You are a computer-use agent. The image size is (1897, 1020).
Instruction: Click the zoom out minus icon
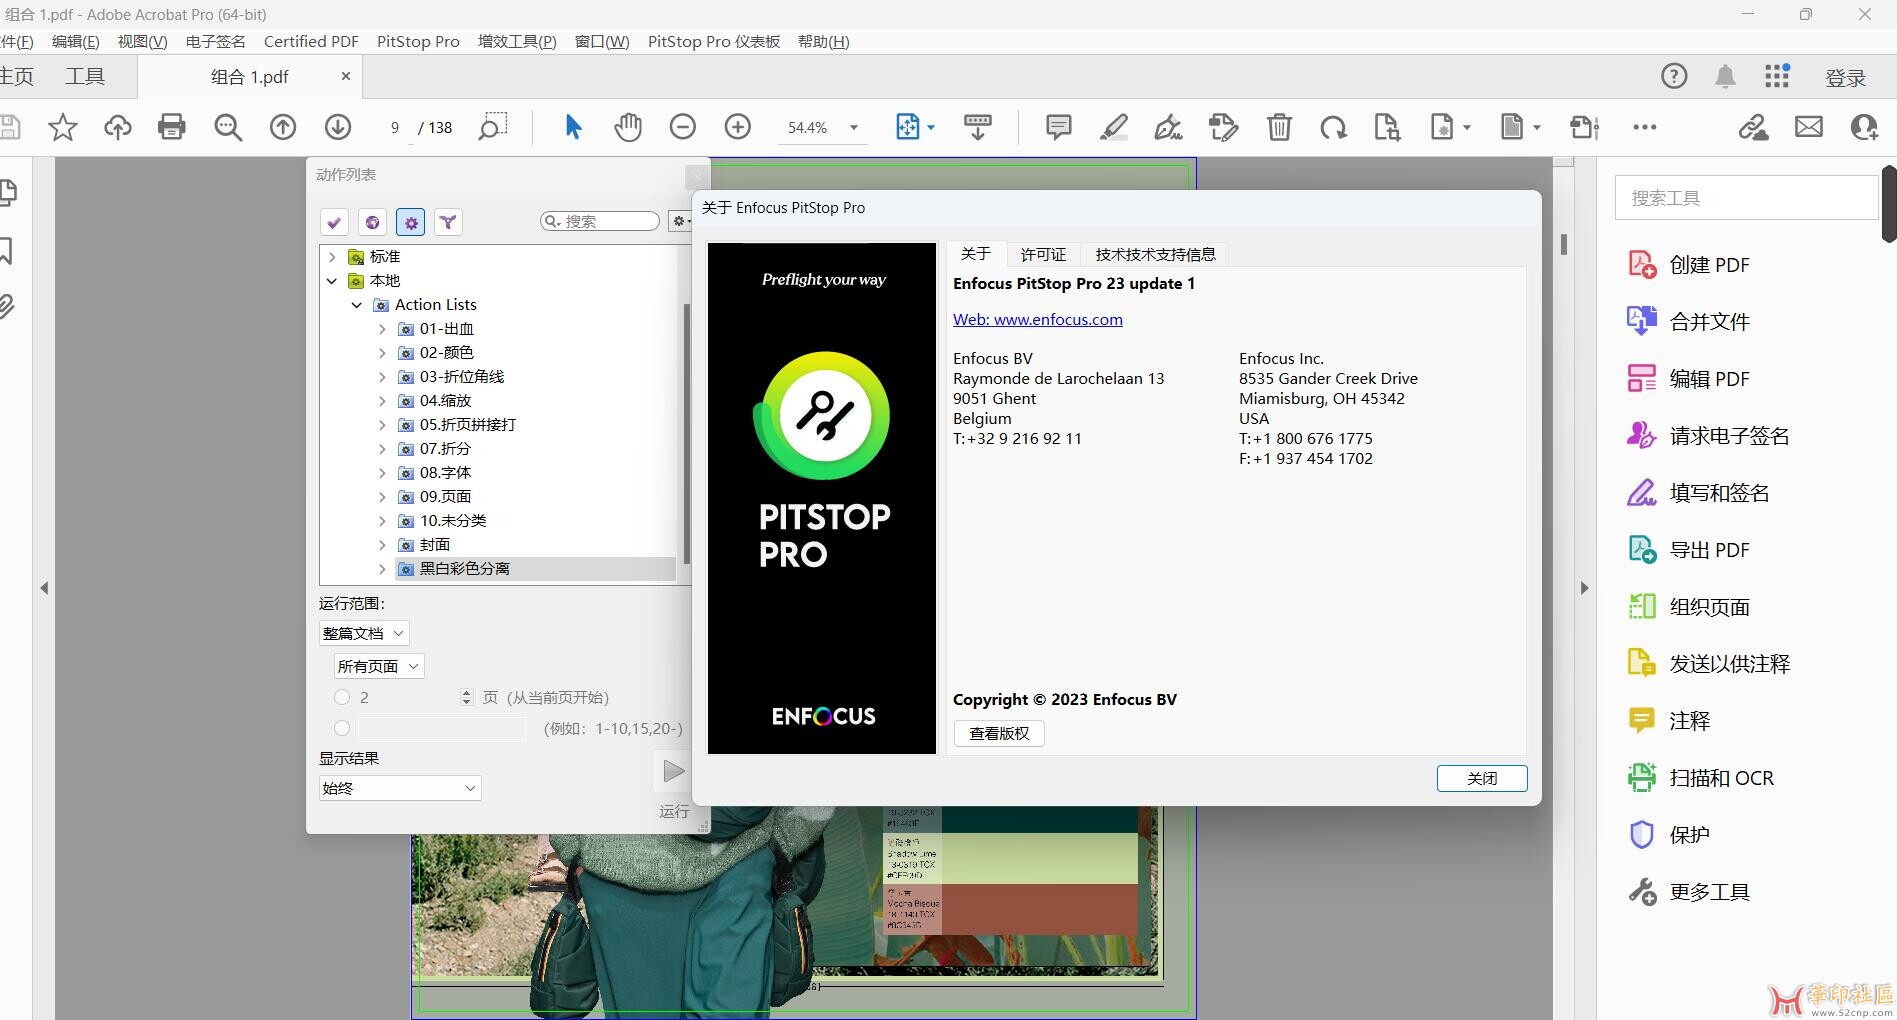[683, 127]
